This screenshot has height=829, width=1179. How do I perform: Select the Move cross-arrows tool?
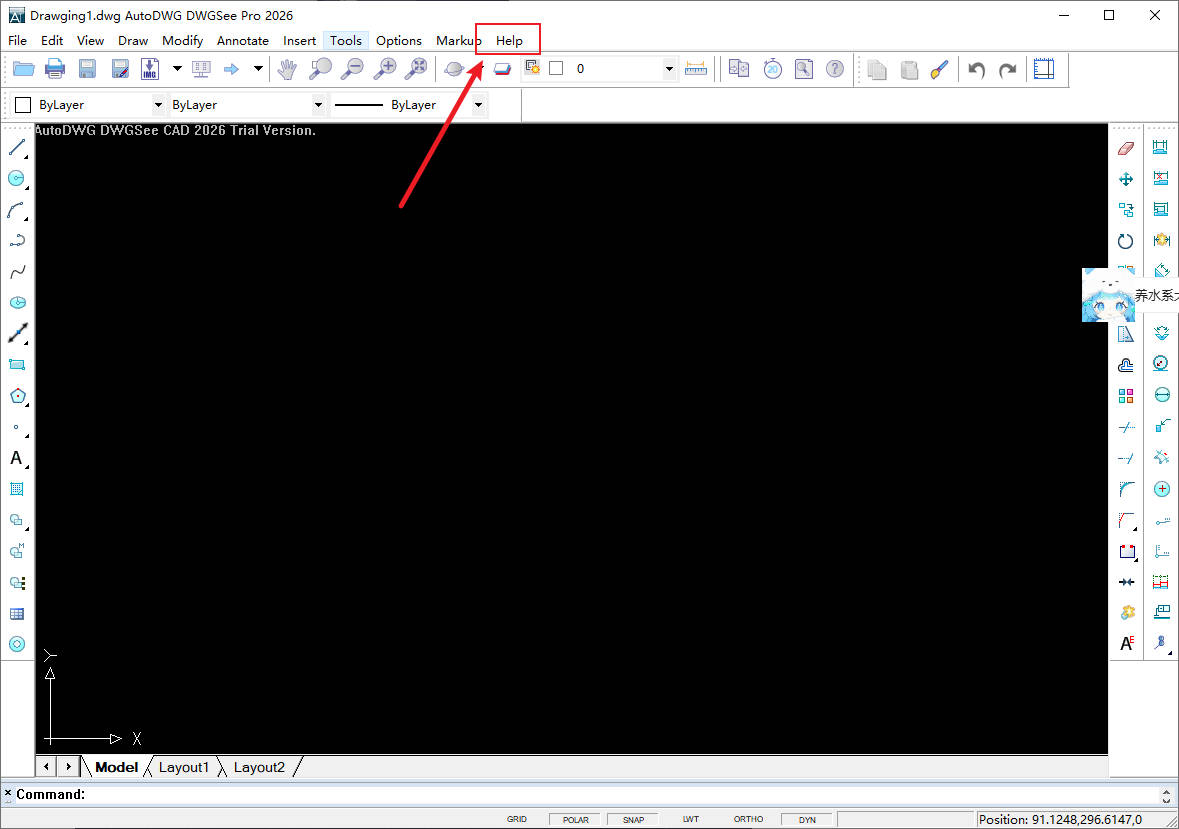[x=1126, y=179]
